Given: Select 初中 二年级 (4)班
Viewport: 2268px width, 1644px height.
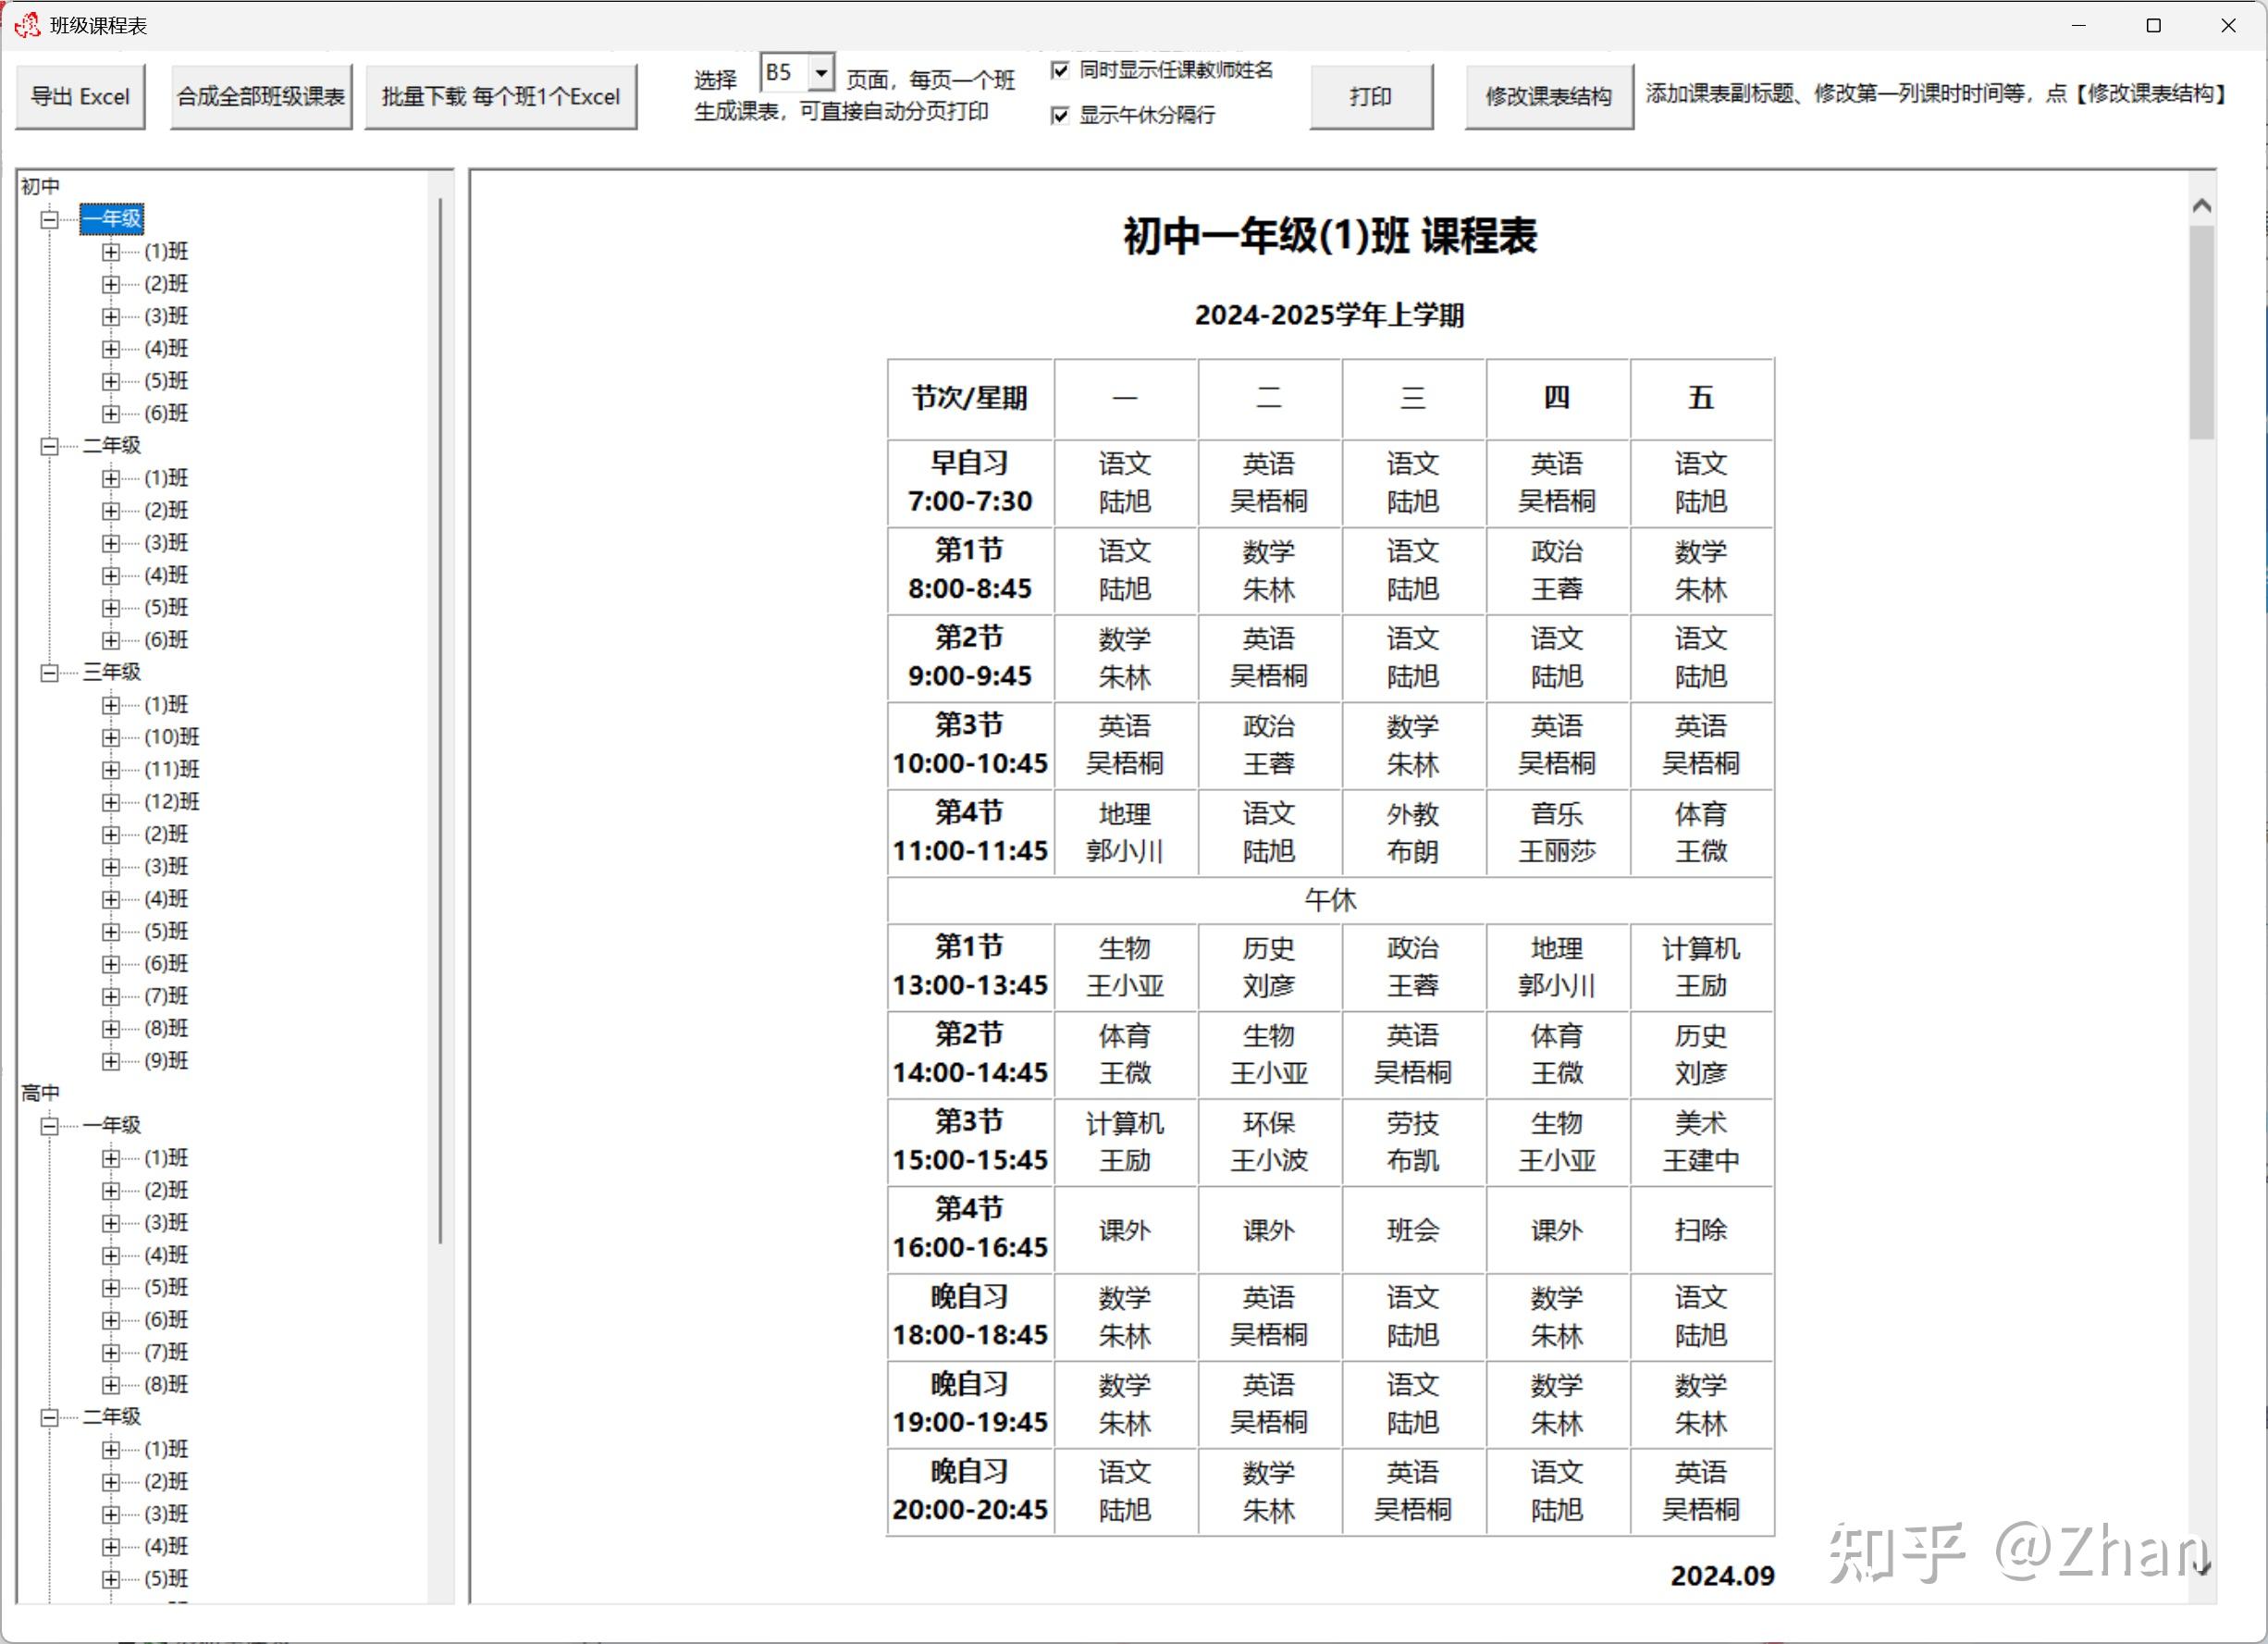Looking at the screenshot, I should pyautogui.click(x=166, y=575).
